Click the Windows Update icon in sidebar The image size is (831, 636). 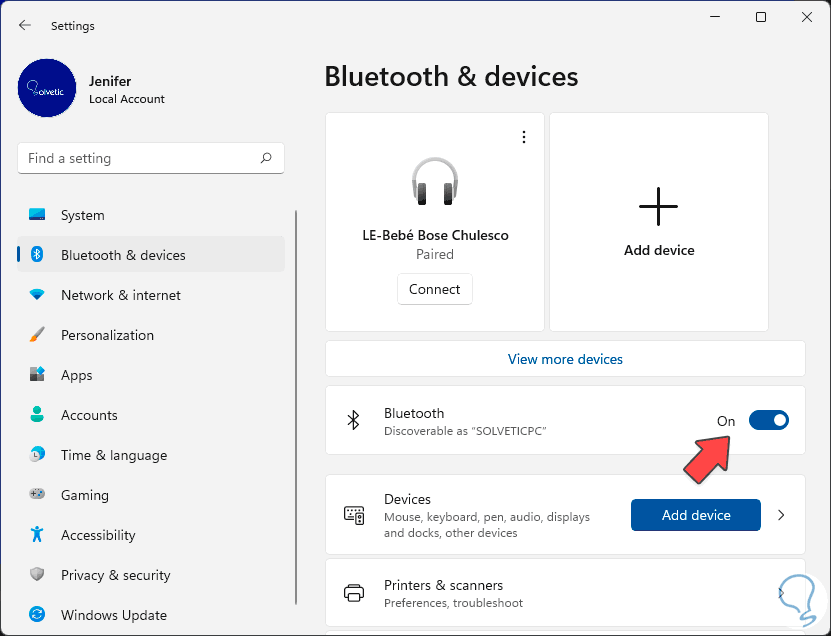point(37,615)
